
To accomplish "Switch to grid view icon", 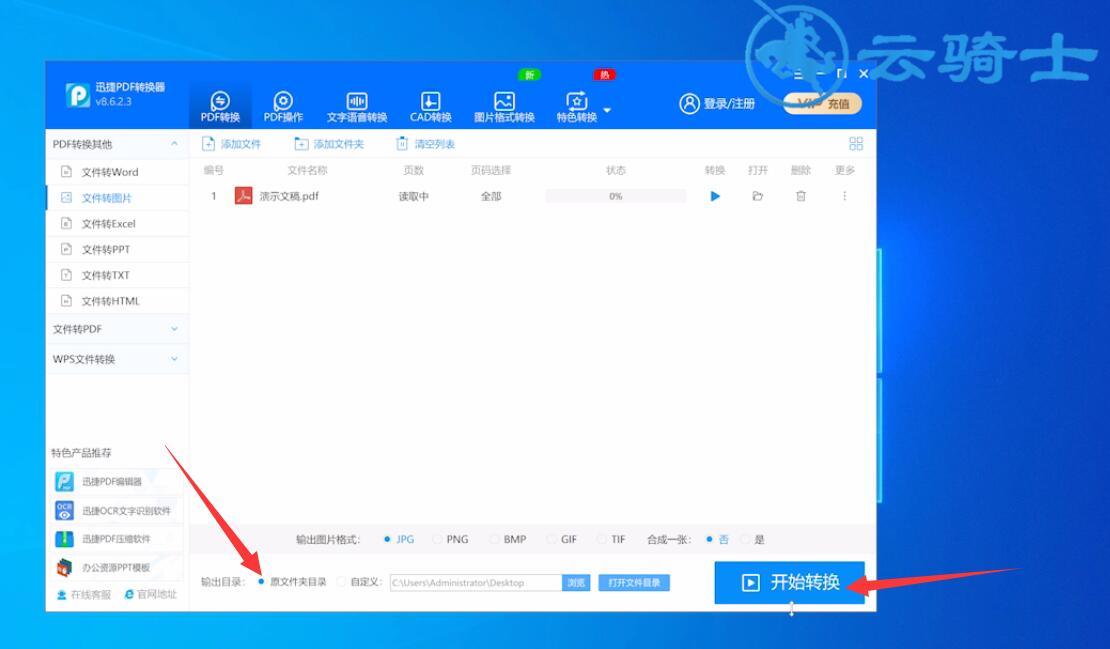I will (x=856, y=144).
